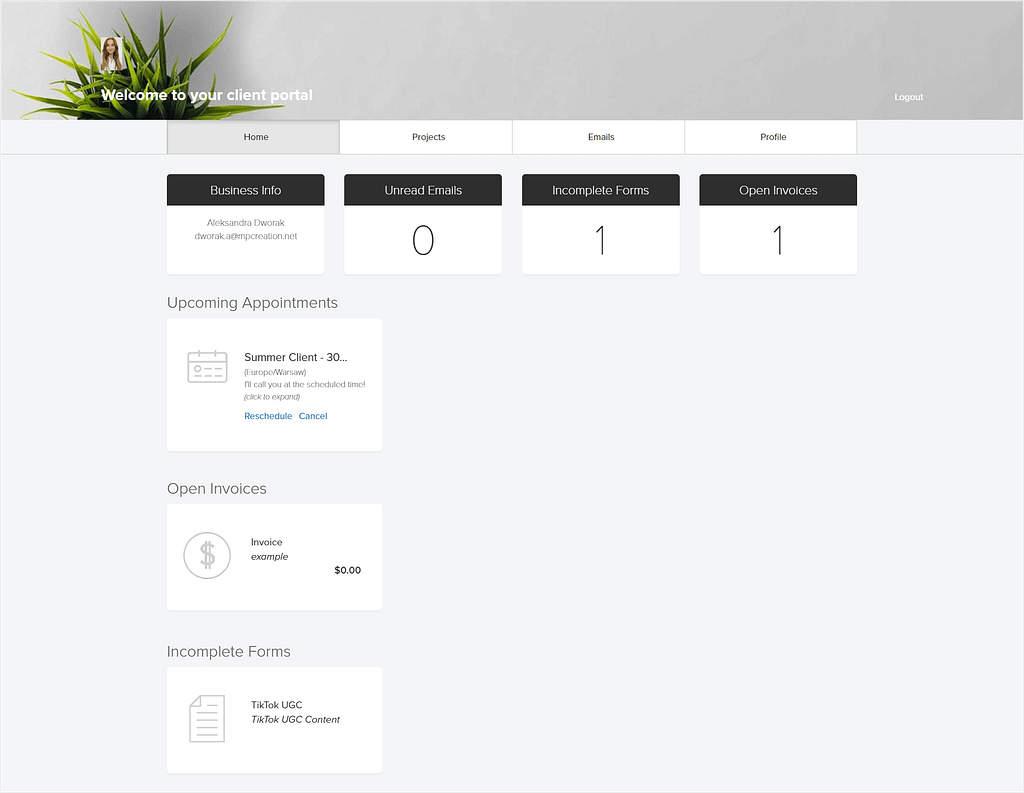Click the open invoices count 1
The image size is (1024, 793).
pos(778,240)
